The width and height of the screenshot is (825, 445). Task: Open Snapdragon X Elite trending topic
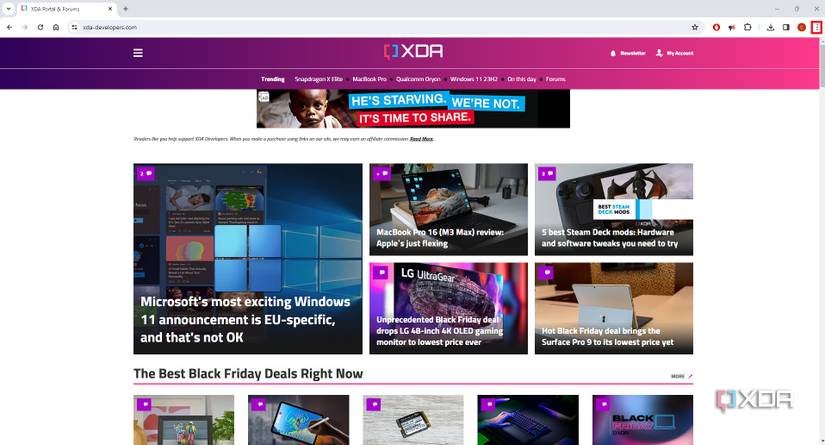pyautogui.click(x=318, y=79)
